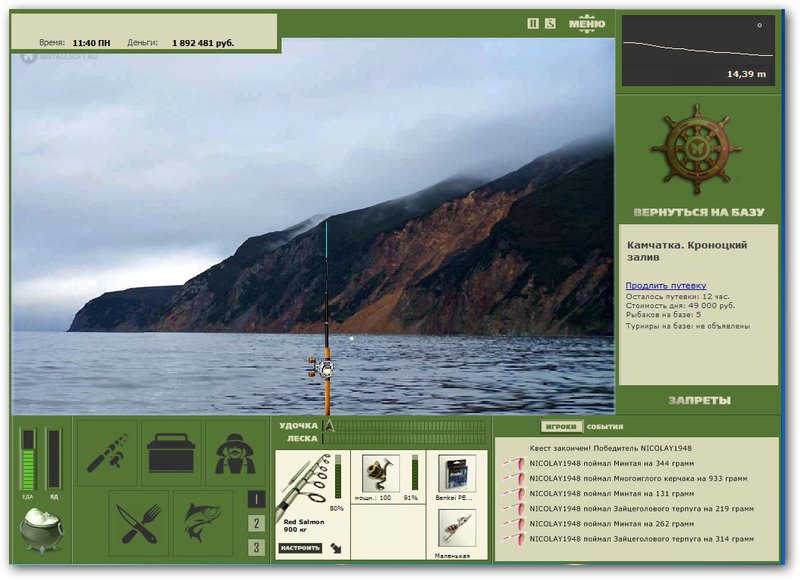Viewport: 800px width, 580px height.
Task: Click 'Турниры на базе: не объявлены' text
Action: pos(688,325)
